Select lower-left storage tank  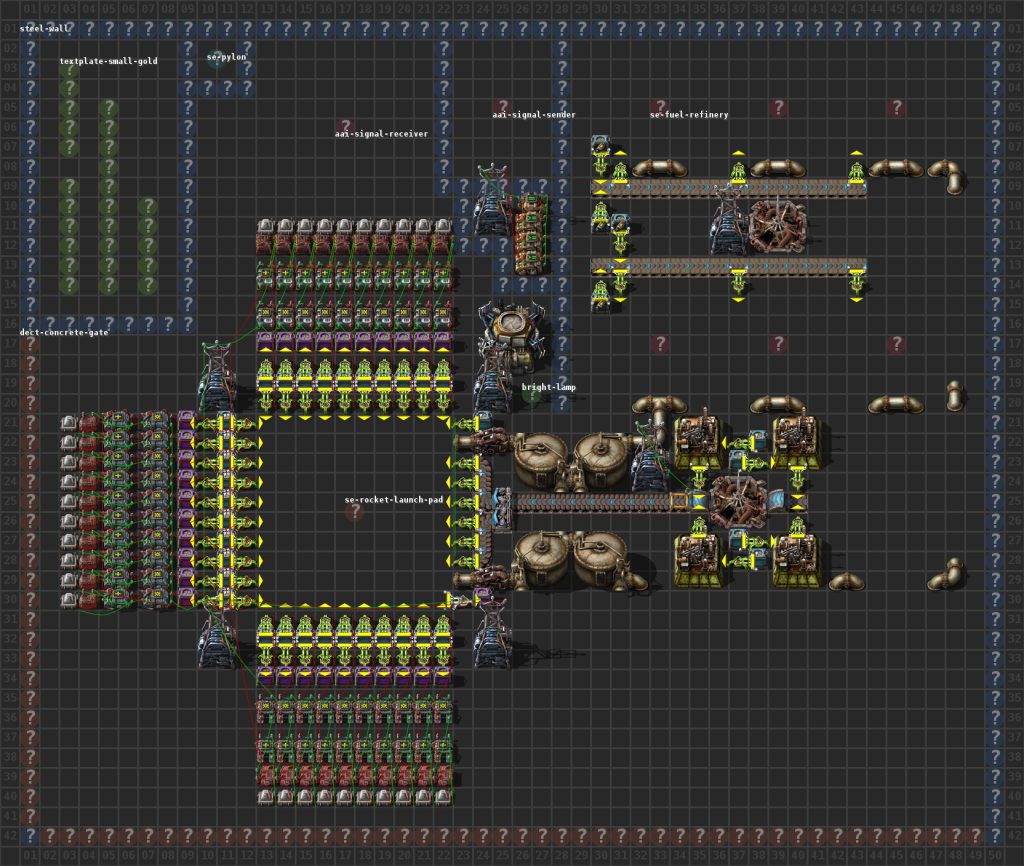539,559
